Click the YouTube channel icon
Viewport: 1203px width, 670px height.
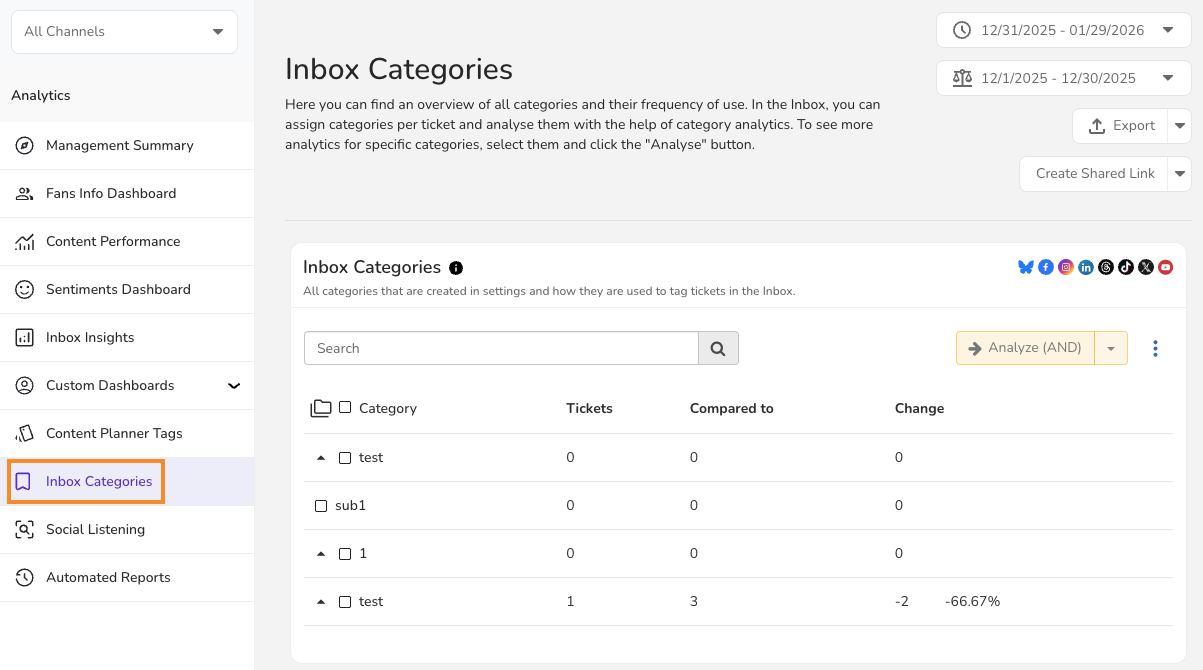pos(1165,267)
